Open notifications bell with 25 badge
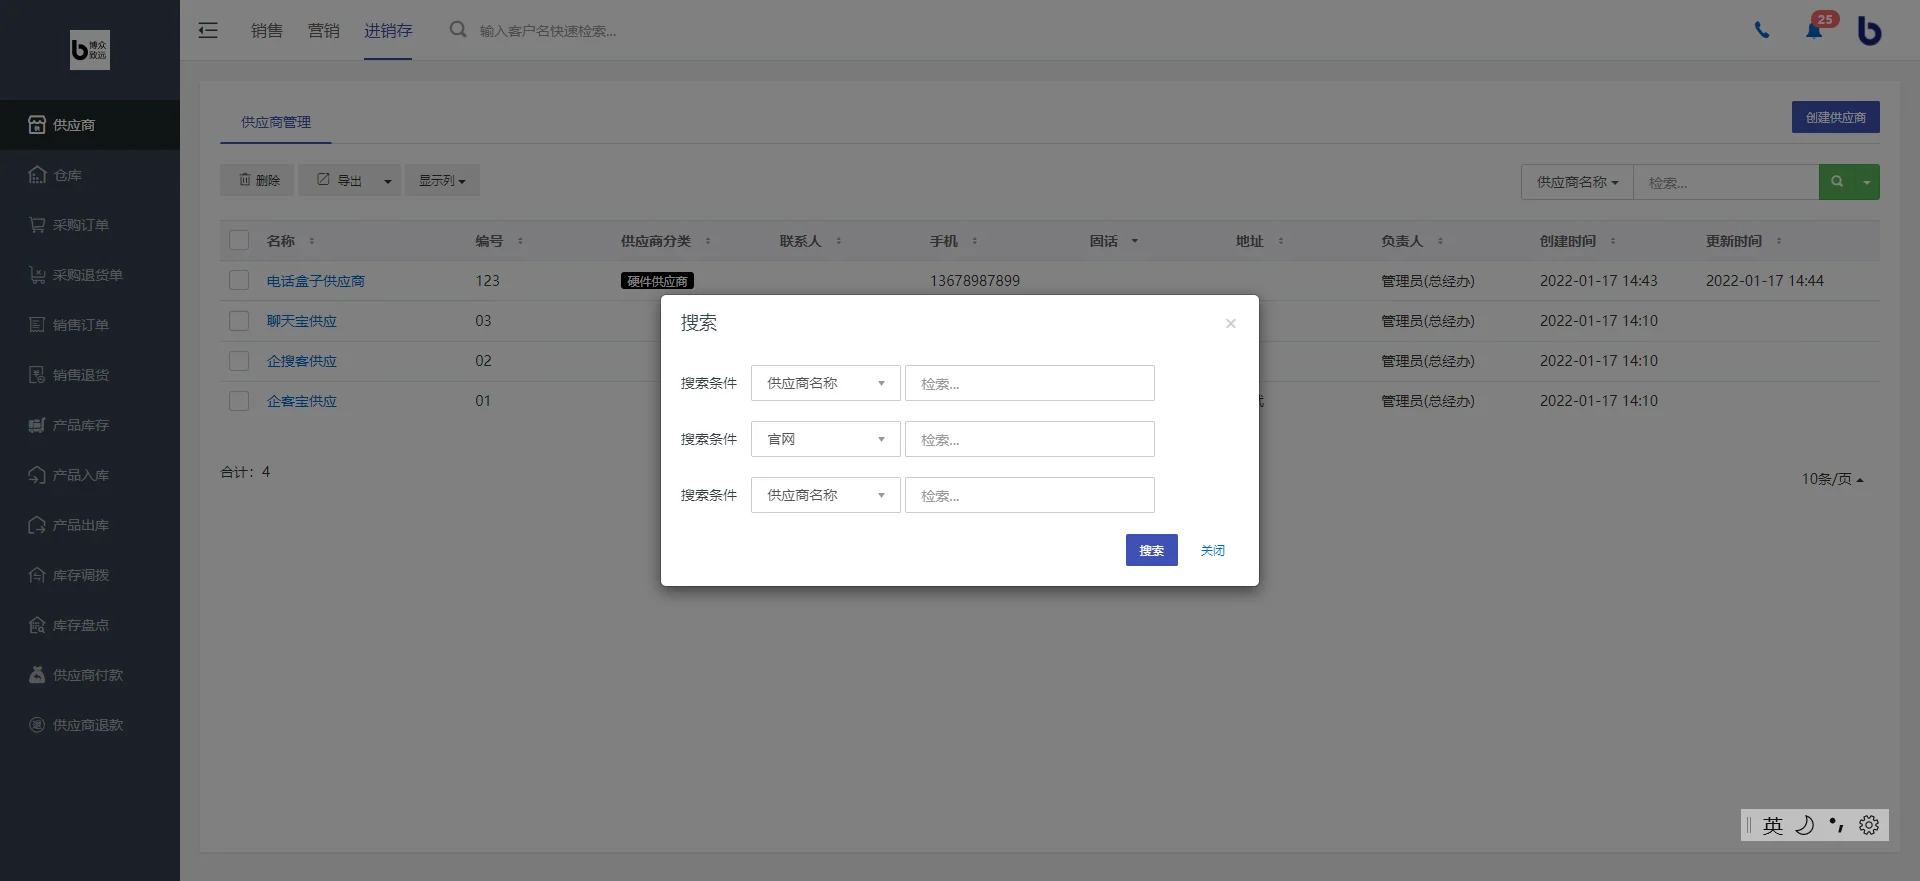Image resolution: width=1920 pixels, height=881 pixels. [x=1815, y=29]
